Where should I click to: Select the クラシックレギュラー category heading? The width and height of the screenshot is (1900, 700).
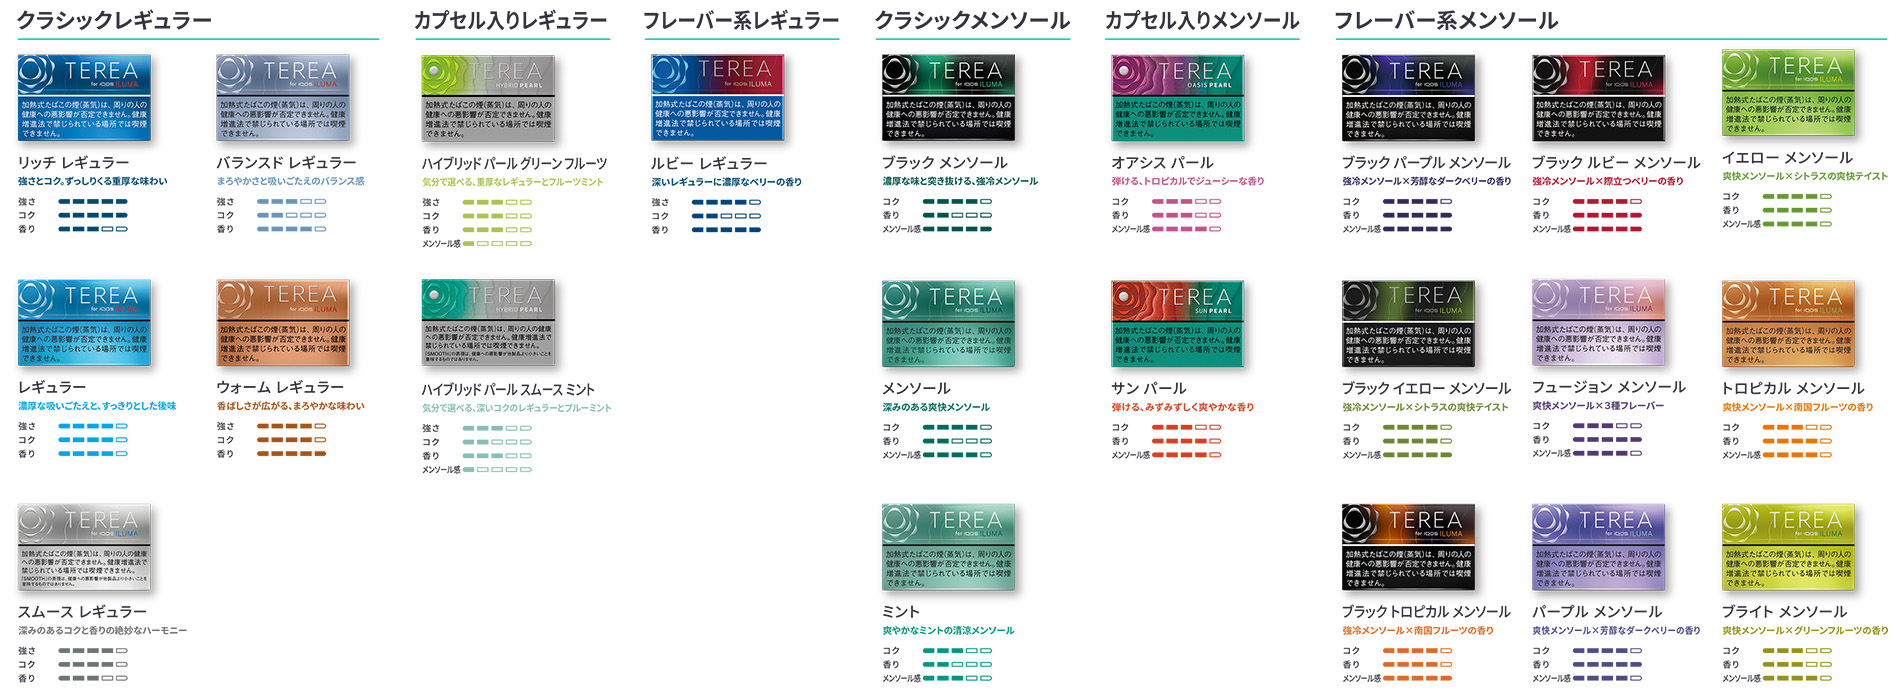(114, 20)
